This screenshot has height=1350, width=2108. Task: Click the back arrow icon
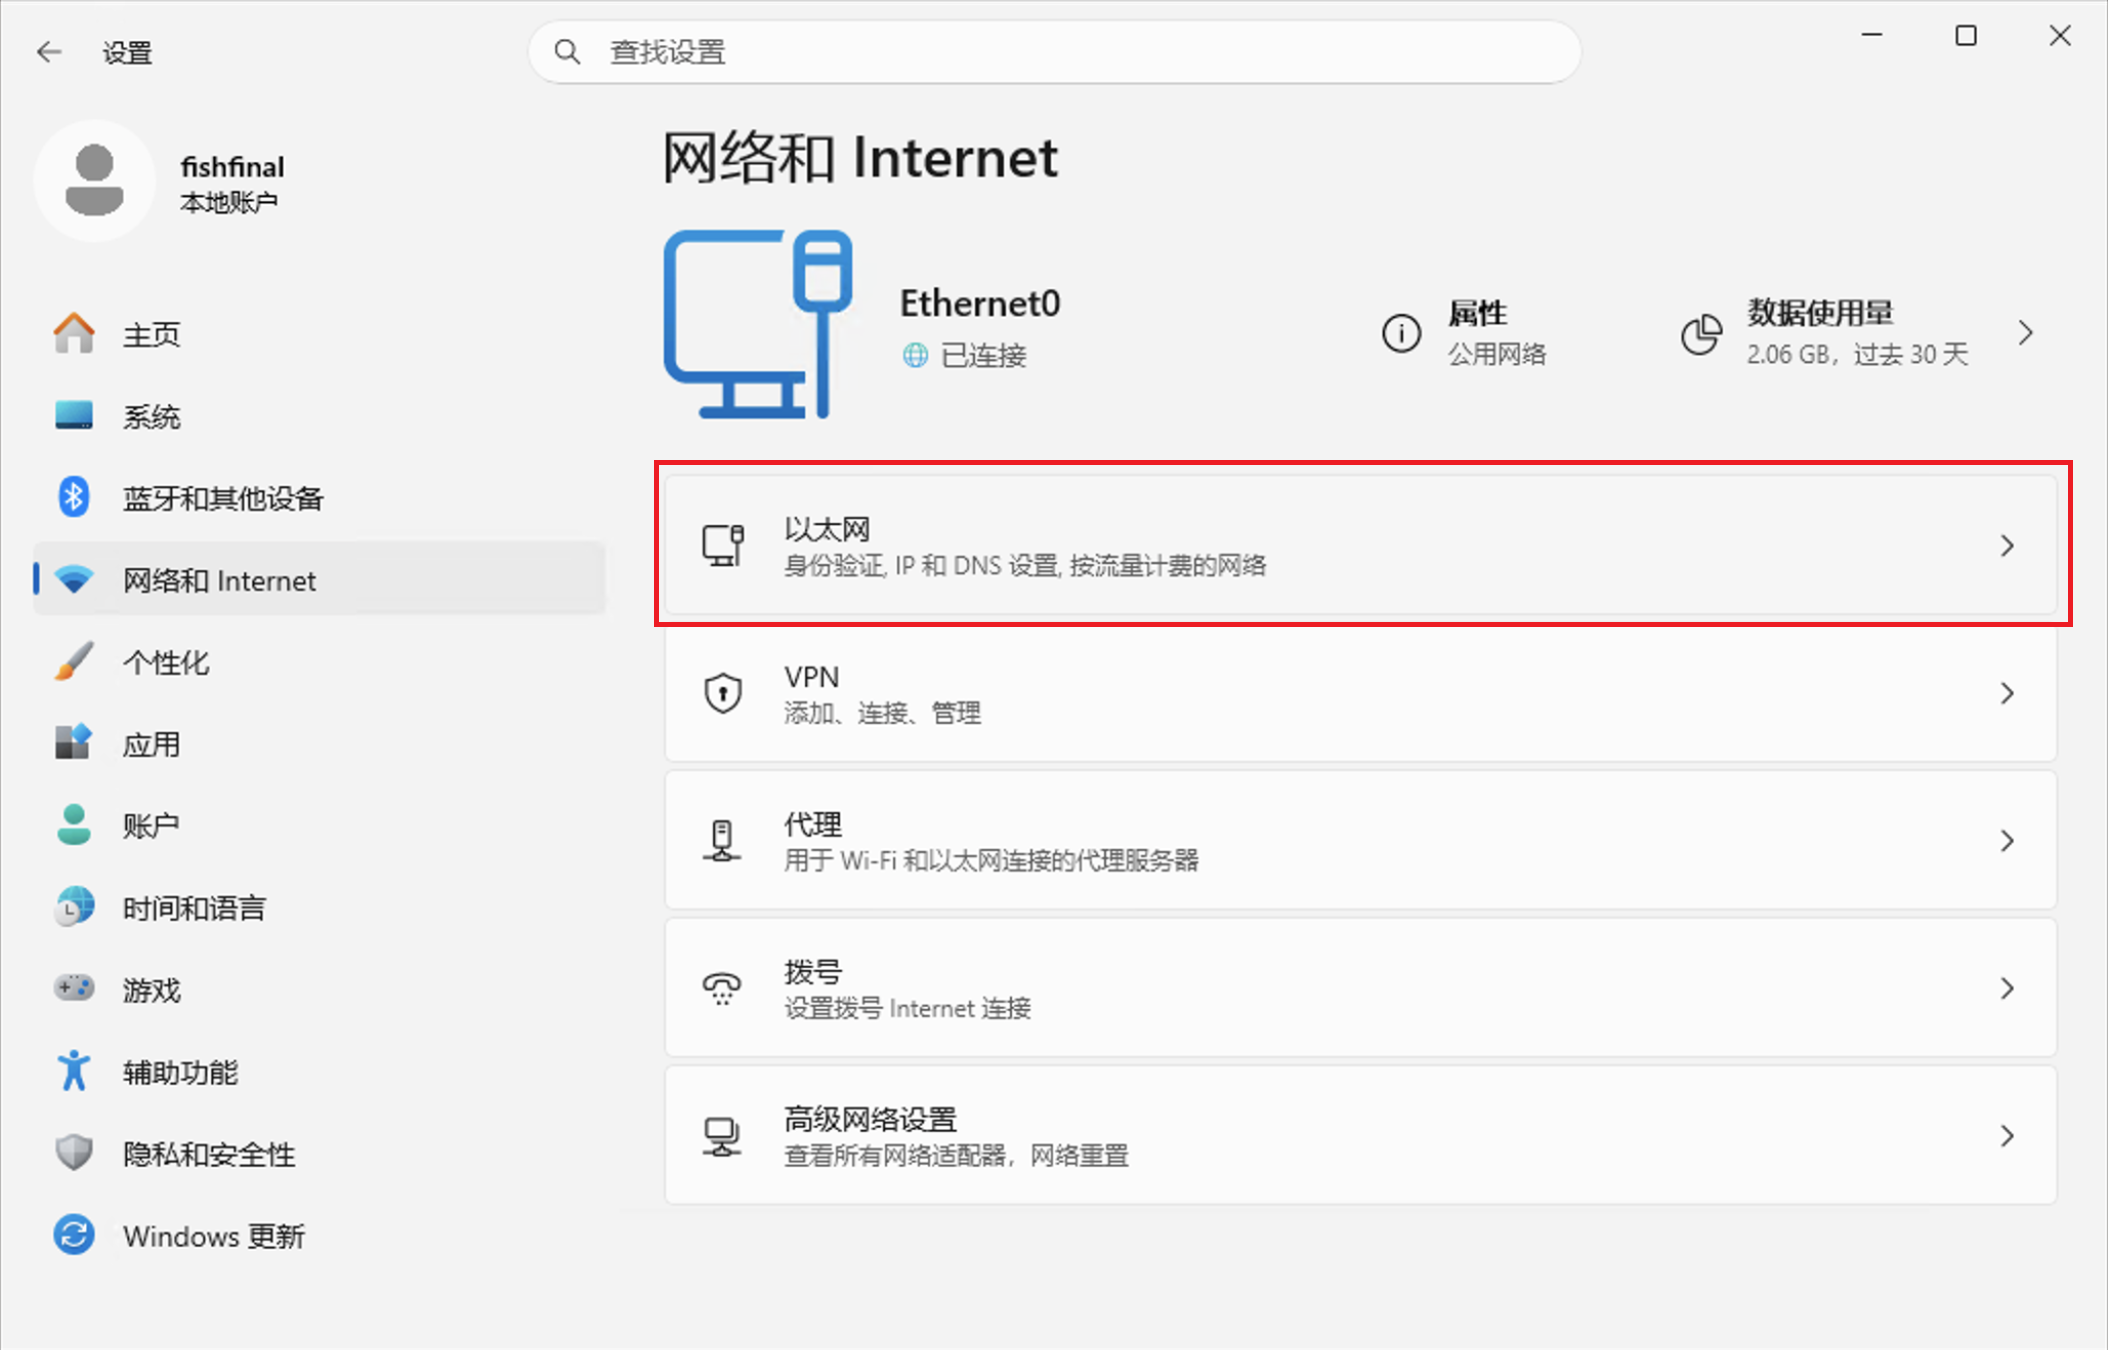tap(48, 52)
